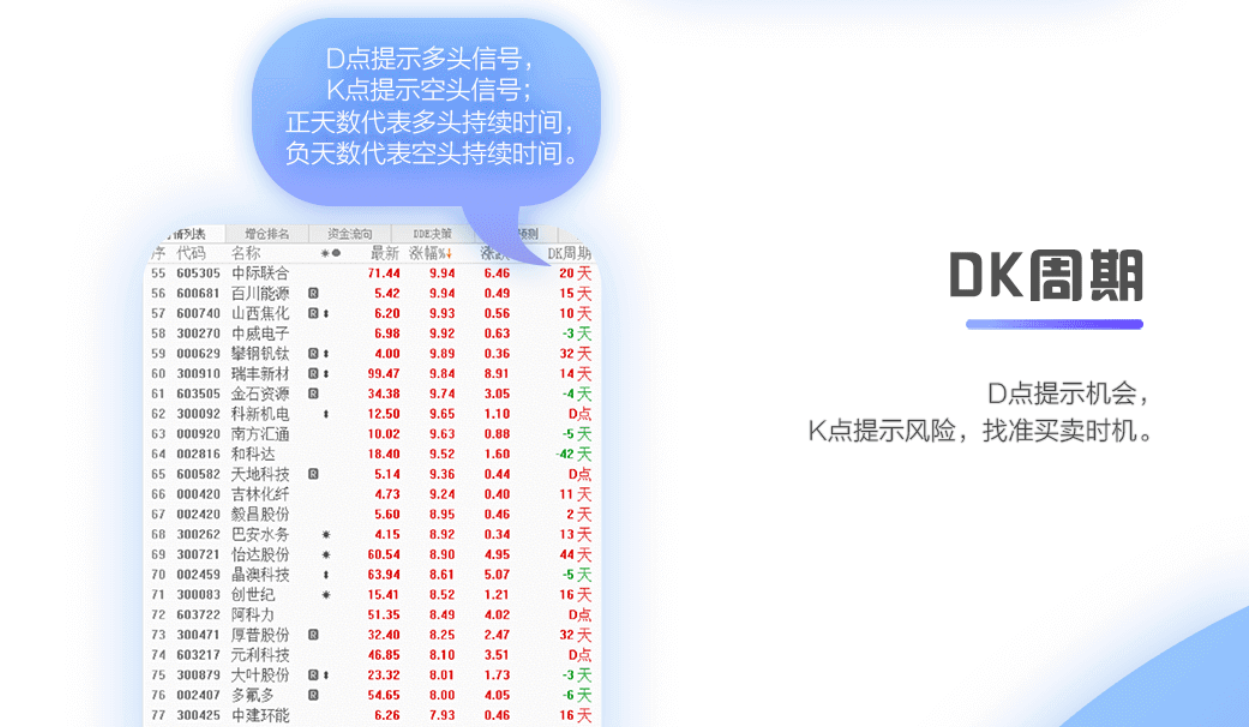Click the R icon next to 金石资源
This screenshot has height=727, width=1249.
[x=313, y=394]
